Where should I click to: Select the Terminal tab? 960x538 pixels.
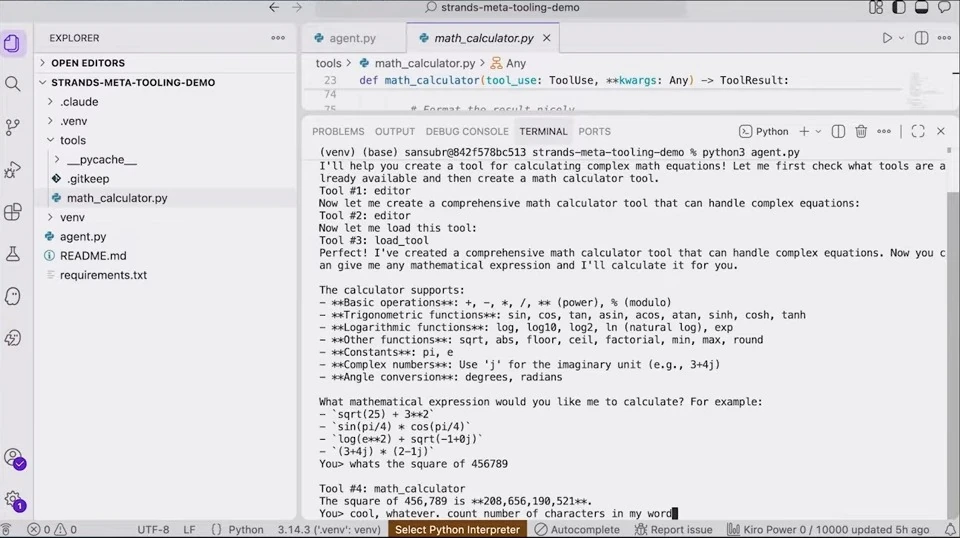click(x=543, y=132)
